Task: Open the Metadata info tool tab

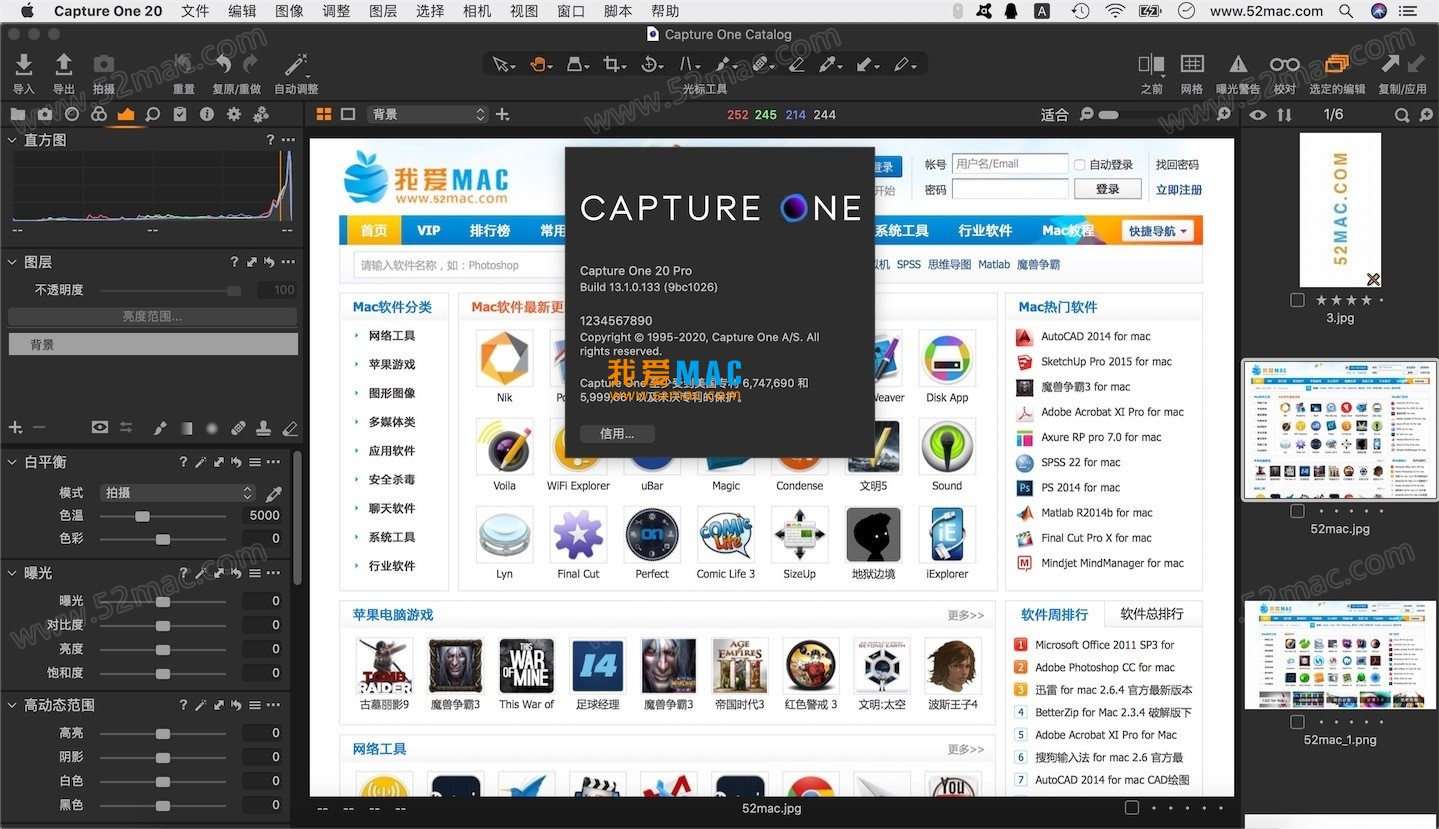Action: pos(206,114)
